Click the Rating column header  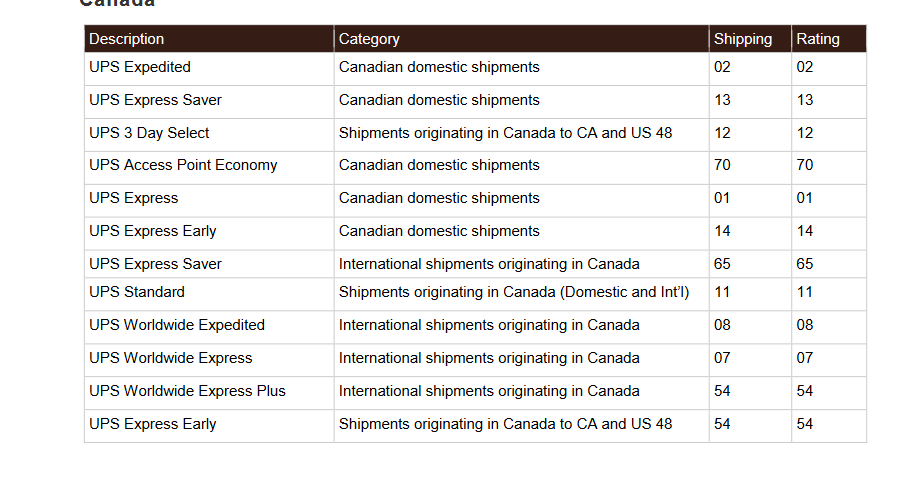click(829, 39)
